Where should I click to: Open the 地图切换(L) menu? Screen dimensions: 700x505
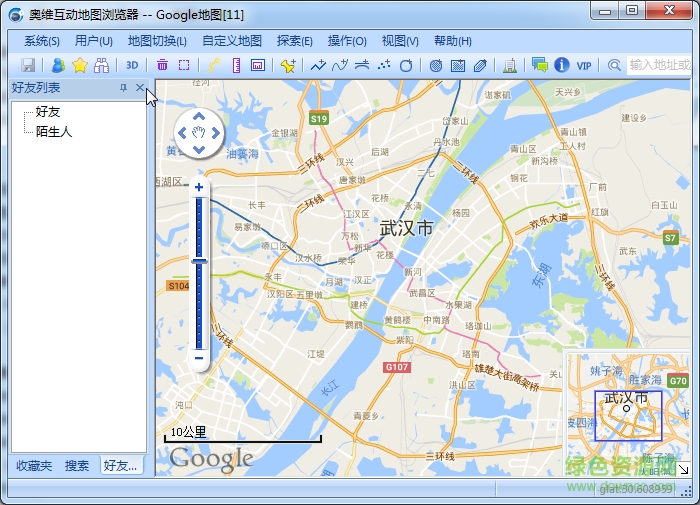pyautogui.click(x=157, y=41)
